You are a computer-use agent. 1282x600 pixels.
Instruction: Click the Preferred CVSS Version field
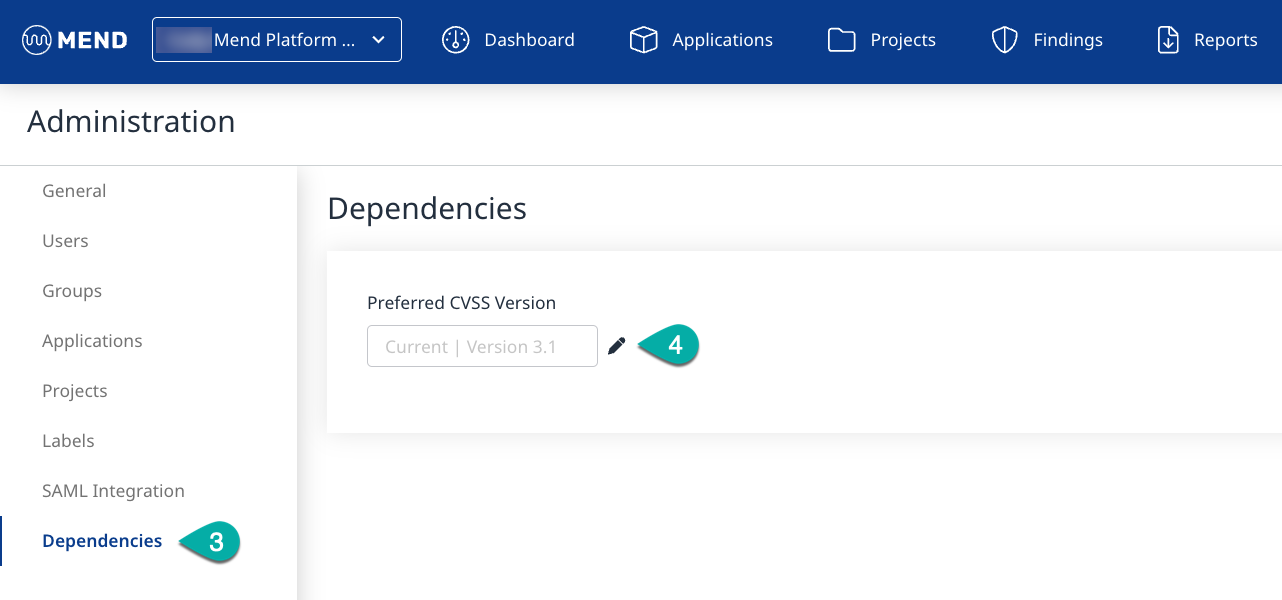[482, 346]
